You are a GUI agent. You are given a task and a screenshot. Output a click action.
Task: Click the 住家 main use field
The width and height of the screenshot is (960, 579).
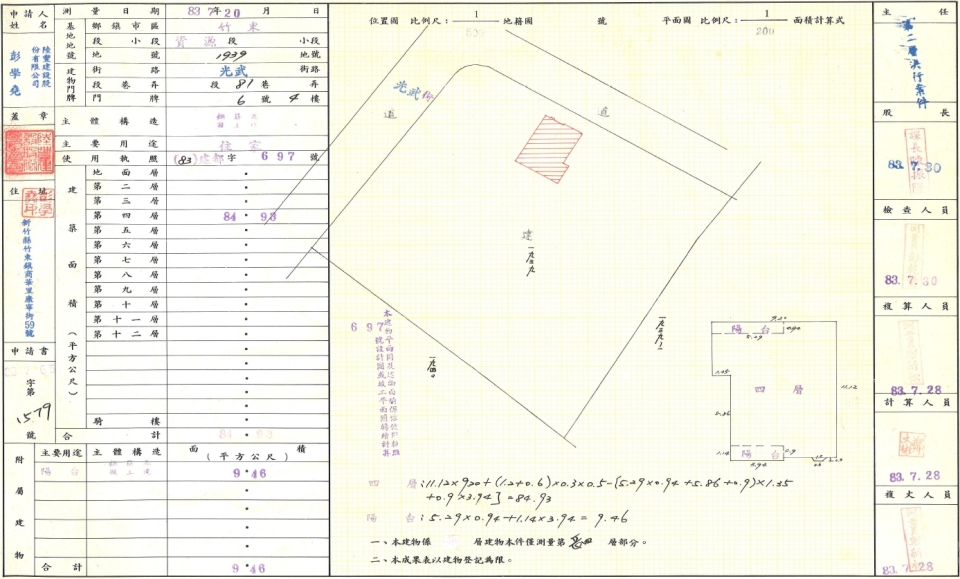pyautogui.click(x=246, y=143)
